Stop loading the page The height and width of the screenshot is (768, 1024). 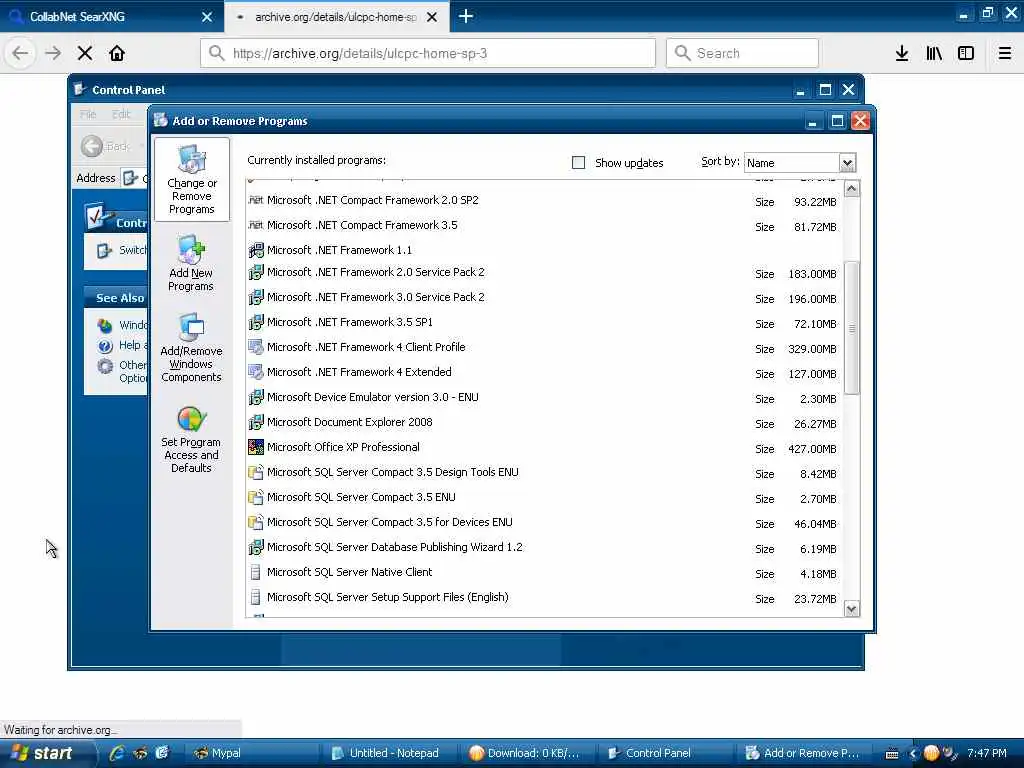pos(85,53)
